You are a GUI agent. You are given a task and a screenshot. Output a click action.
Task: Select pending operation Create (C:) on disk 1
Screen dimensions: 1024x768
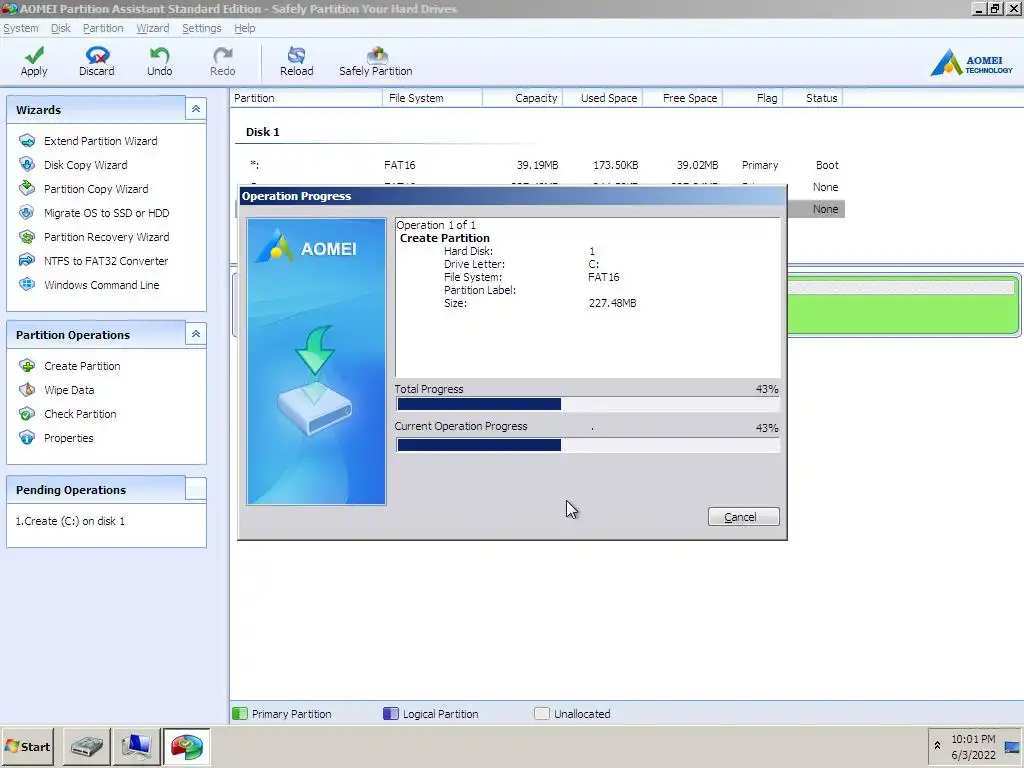[x=70, y=520]
